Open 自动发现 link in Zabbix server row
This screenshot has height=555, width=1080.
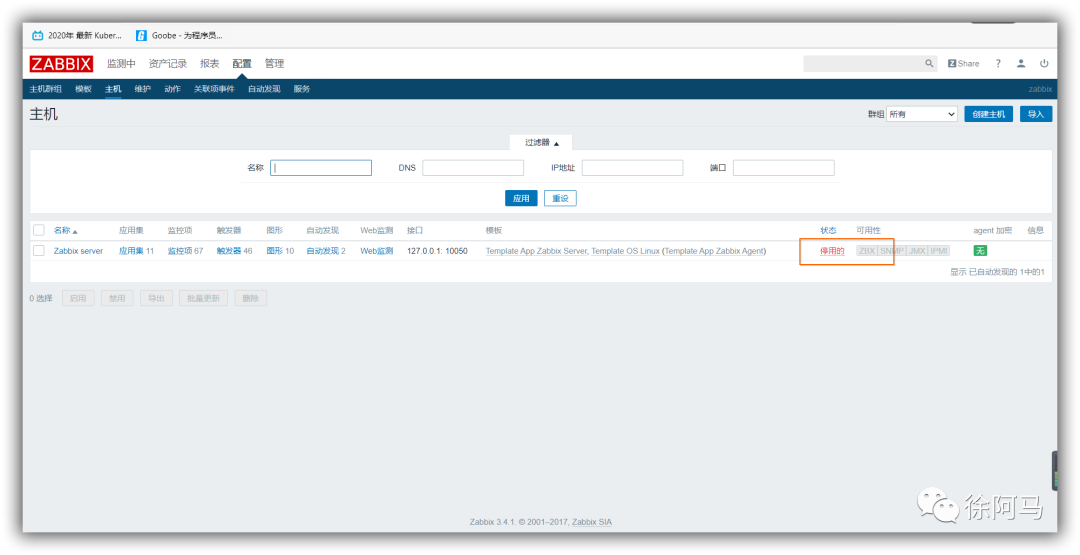(322, 251)
